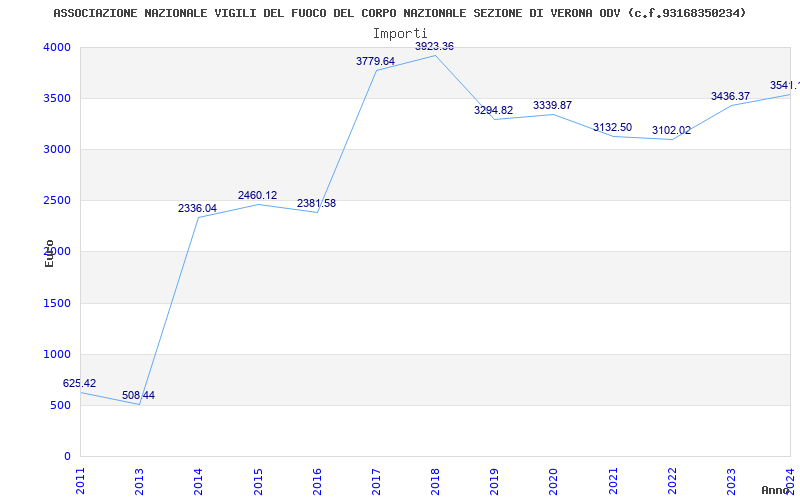Viewport: 800px width, 500px height.
Task: Select the 3779.64 data label
Action: tap(376, 61)
